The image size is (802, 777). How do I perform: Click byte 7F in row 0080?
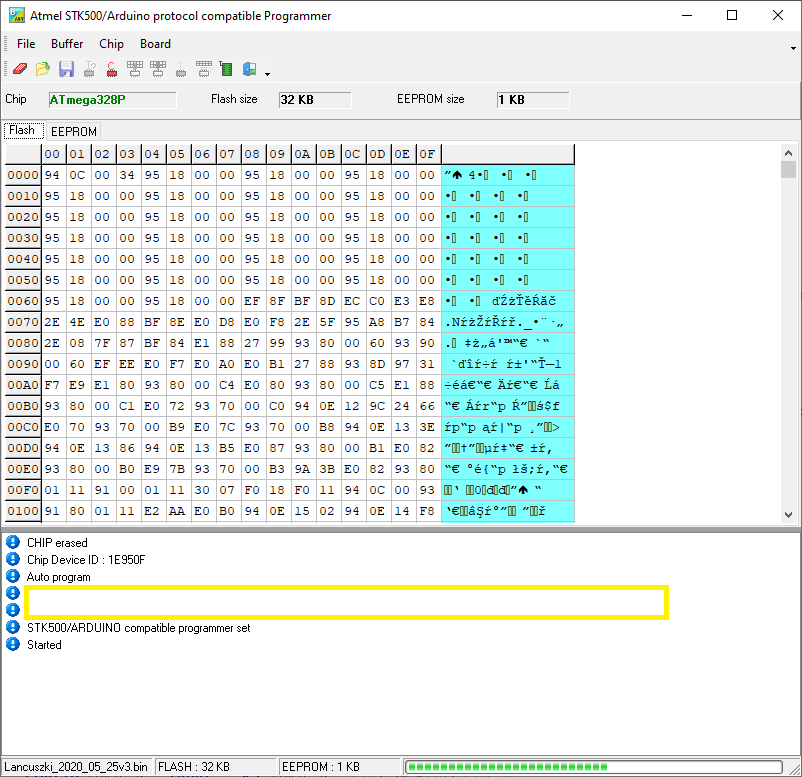[x=102, y=343]
